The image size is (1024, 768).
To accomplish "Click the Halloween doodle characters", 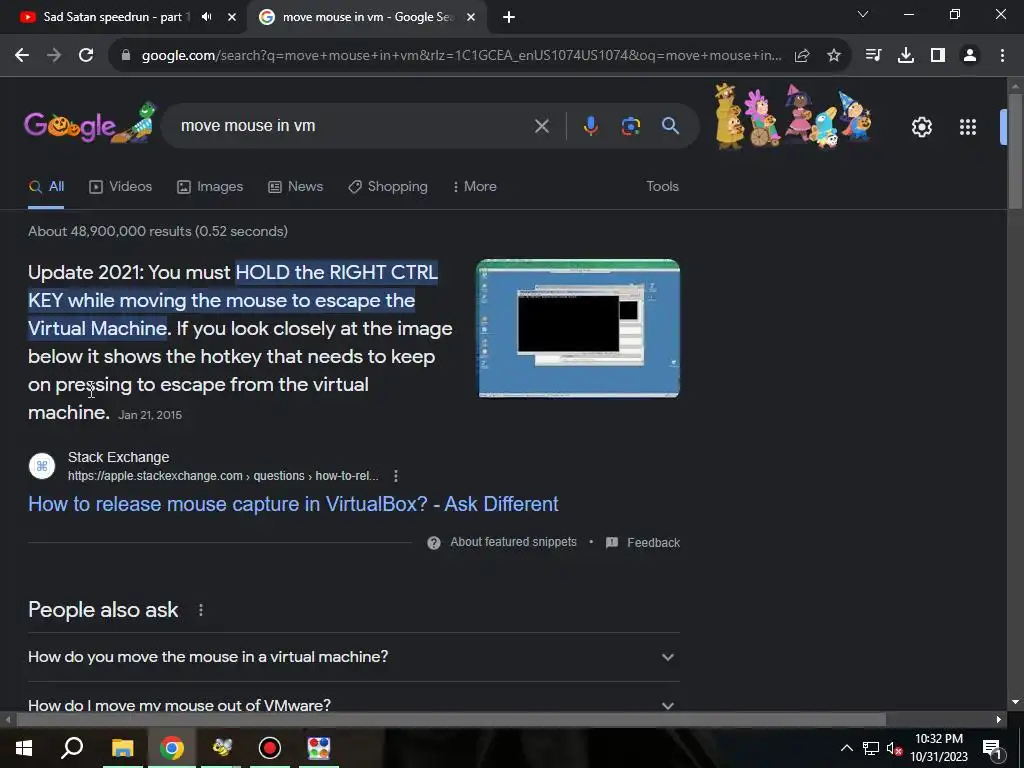I will tap(793, 116).
